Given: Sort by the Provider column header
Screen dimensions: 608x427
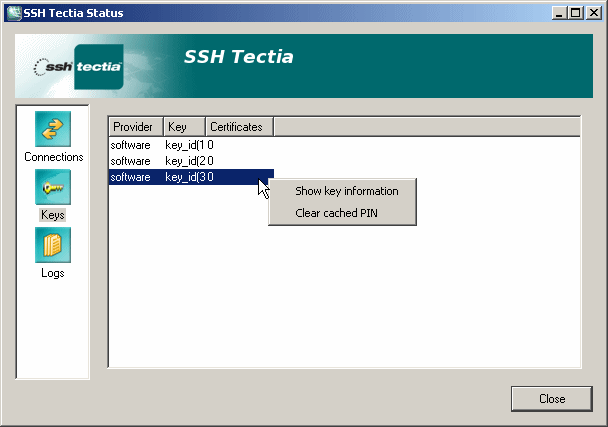Looking at the screenshot, I should (136, 127).
